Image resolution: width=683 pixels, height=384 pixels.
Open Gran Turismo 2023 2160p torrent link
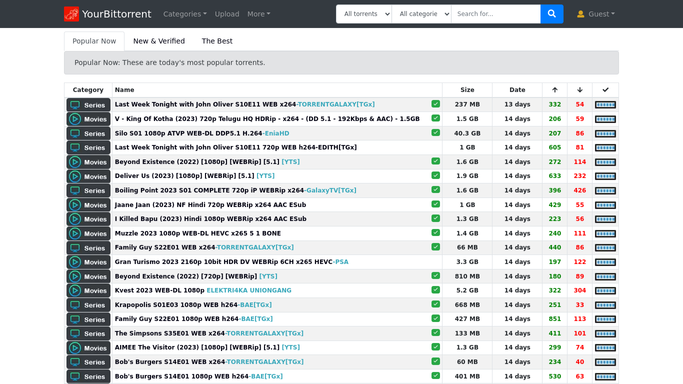(x=231, y=262)
